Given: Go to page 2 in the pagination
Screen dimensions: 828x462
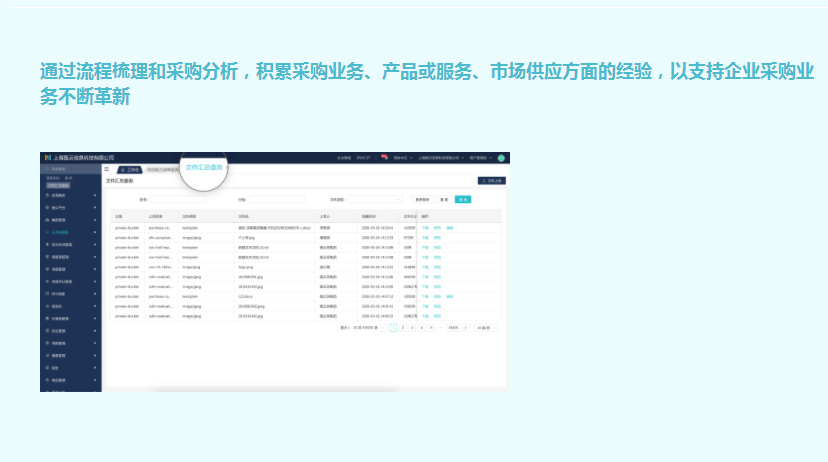Looking at the screenshot, I should click(402, 328).
